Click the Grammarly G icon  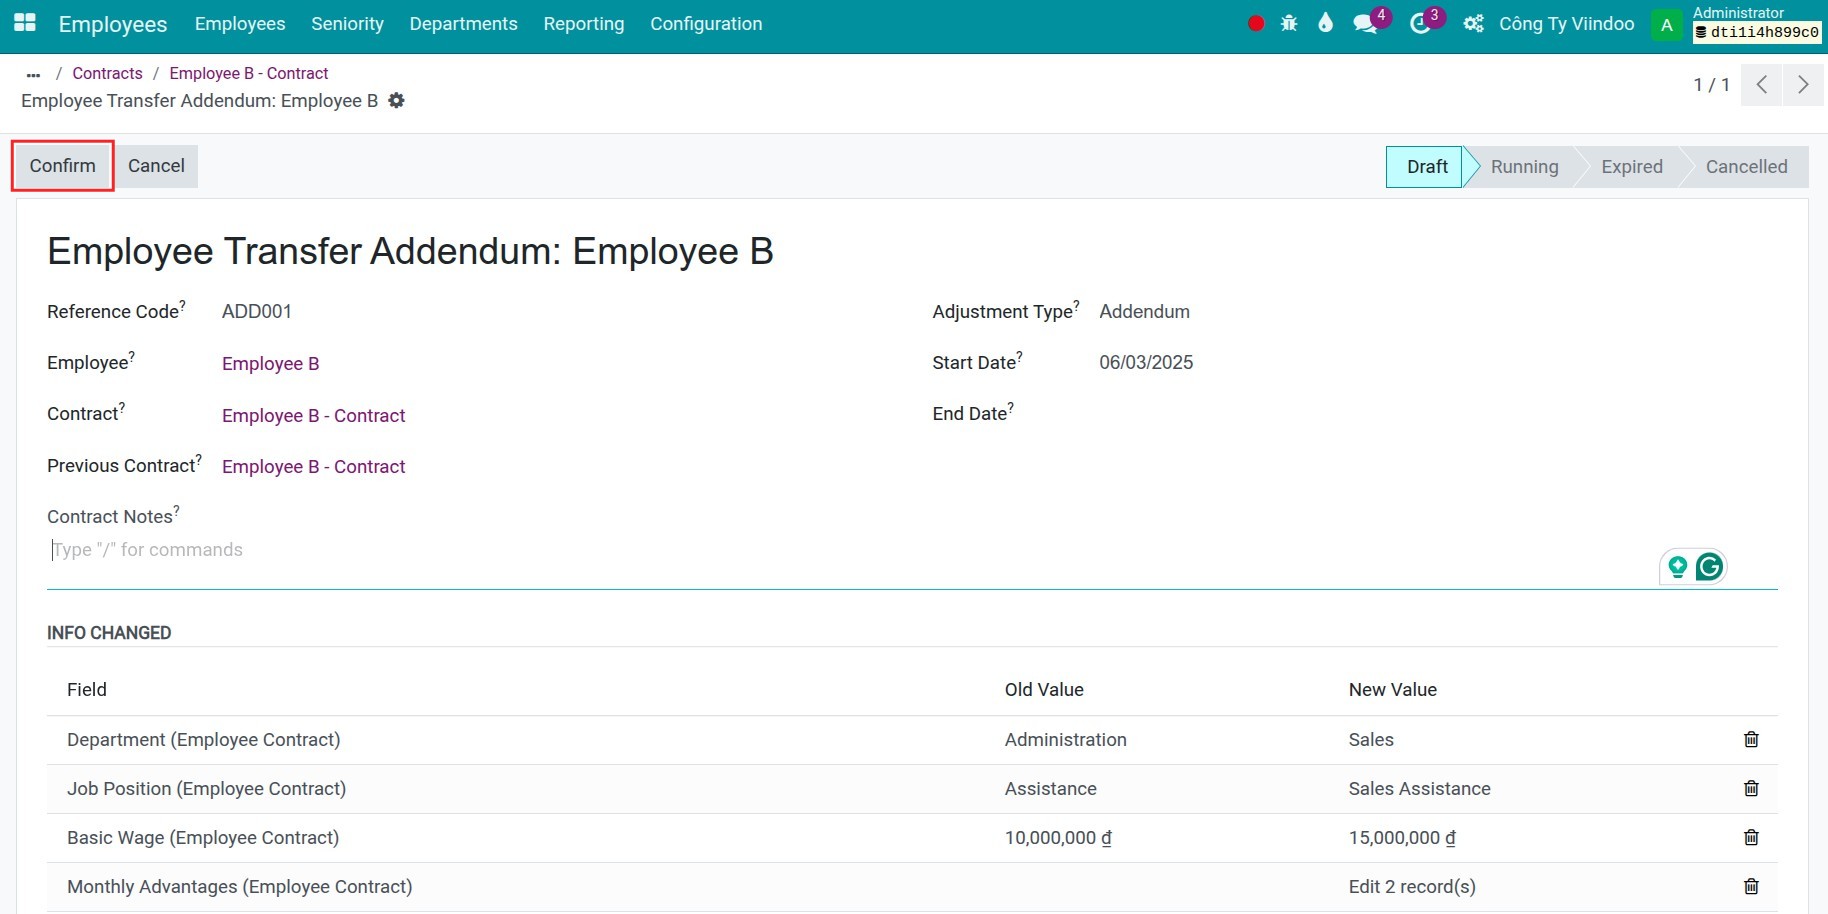tap(1710, 567)
